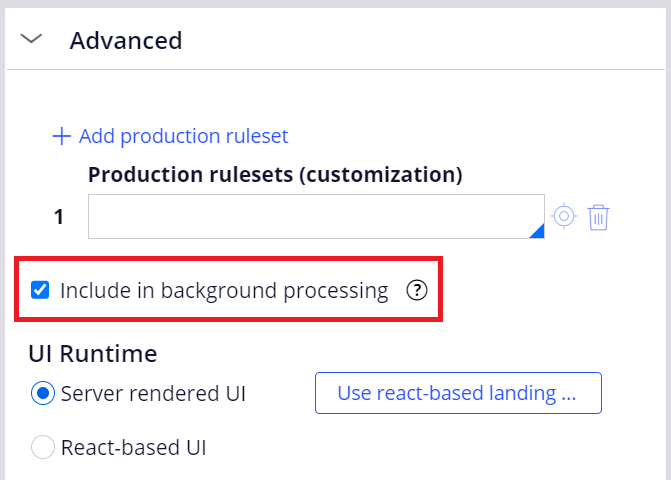
Task: Show help for background processing
Action: (417, 290)
